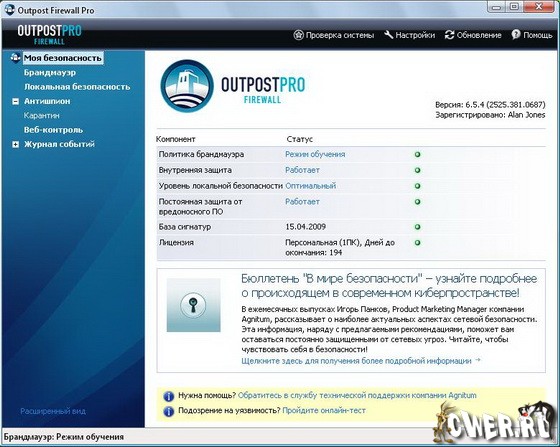Click the Компонент column header
The width and height of the screenshot is (560, 447).
(x=175, y=139)
